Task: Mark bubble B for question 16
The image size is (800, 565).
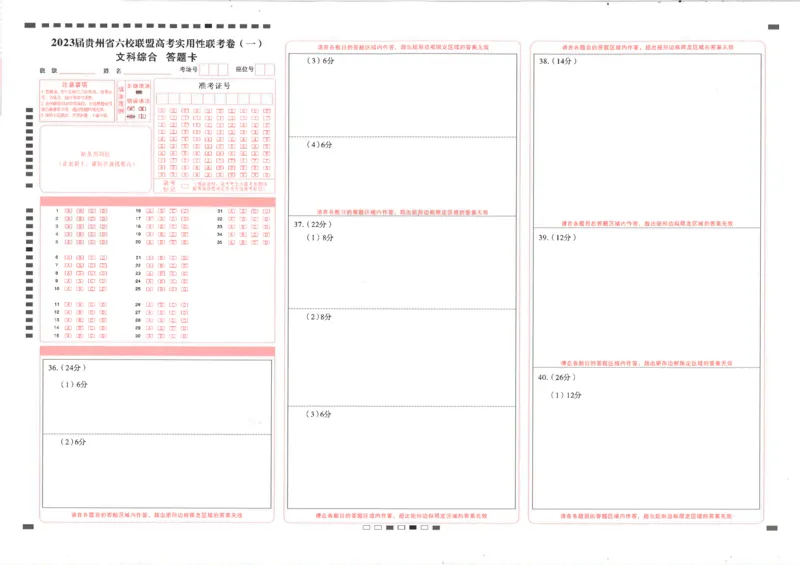Action: click(162, 211)
